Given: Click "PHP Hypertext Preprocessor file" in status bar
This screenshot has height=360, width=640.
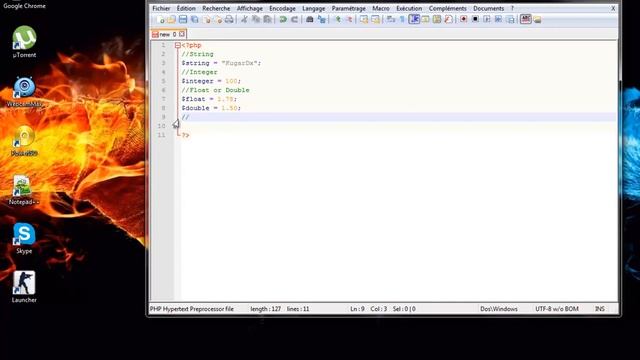Looking at the screenshot, I should [x=192, y=309].
